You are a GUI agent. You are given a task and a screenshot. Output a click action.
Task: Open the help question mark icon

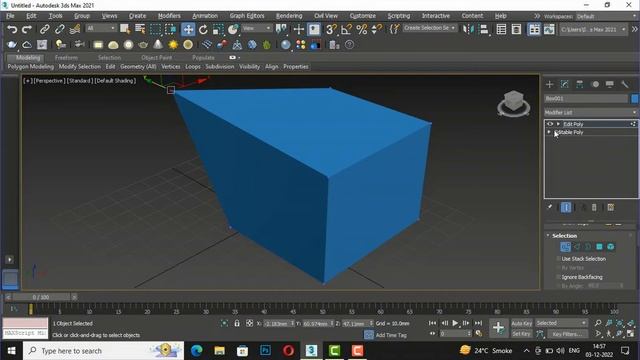[349, 44]
